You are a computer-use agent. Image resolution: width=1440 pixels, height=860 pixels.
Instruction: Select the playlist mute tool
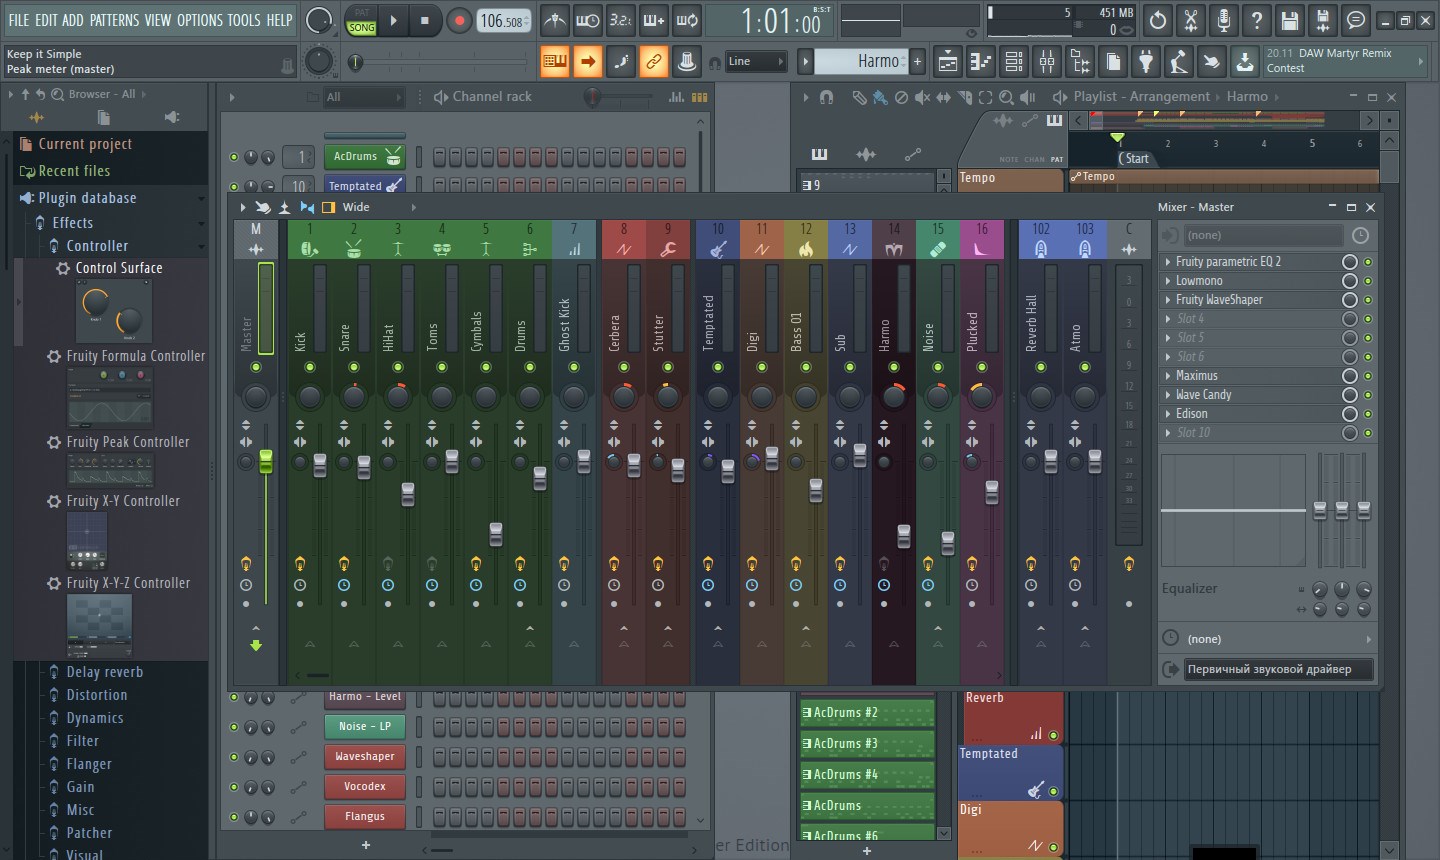click(922, 97)
